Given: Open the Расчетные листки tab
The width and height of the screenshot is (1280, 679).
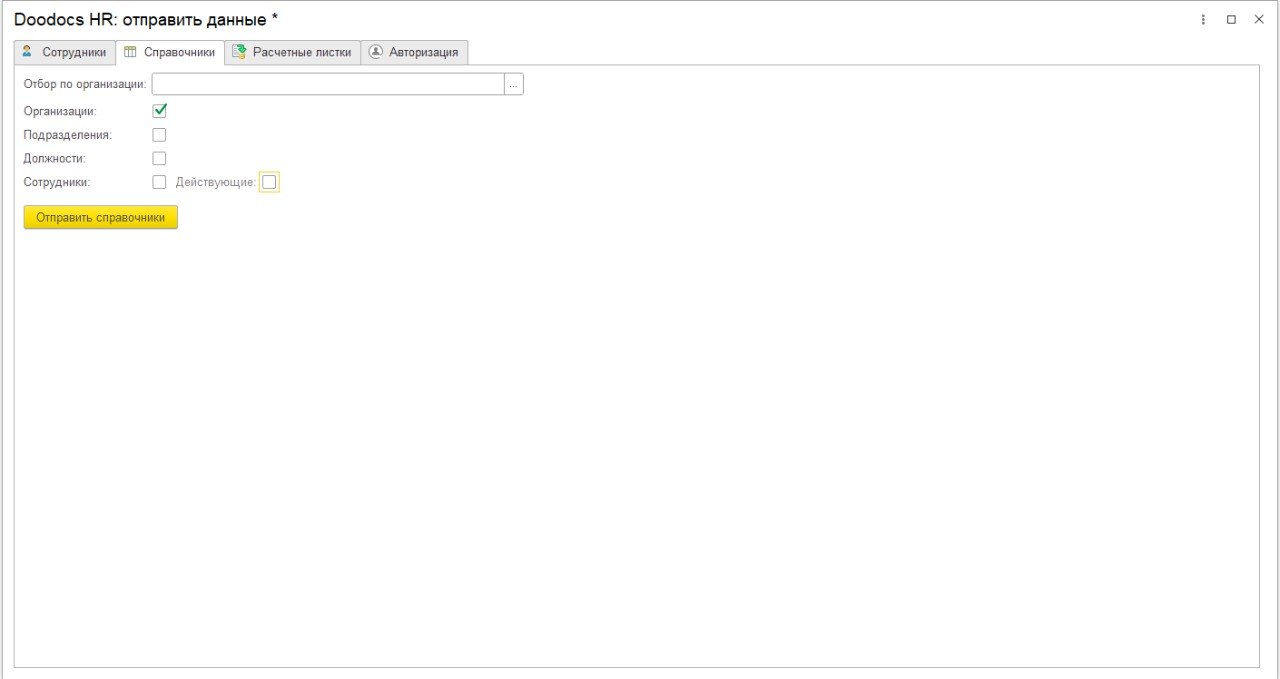Looking at the screenshot, I should click(292, 52).
